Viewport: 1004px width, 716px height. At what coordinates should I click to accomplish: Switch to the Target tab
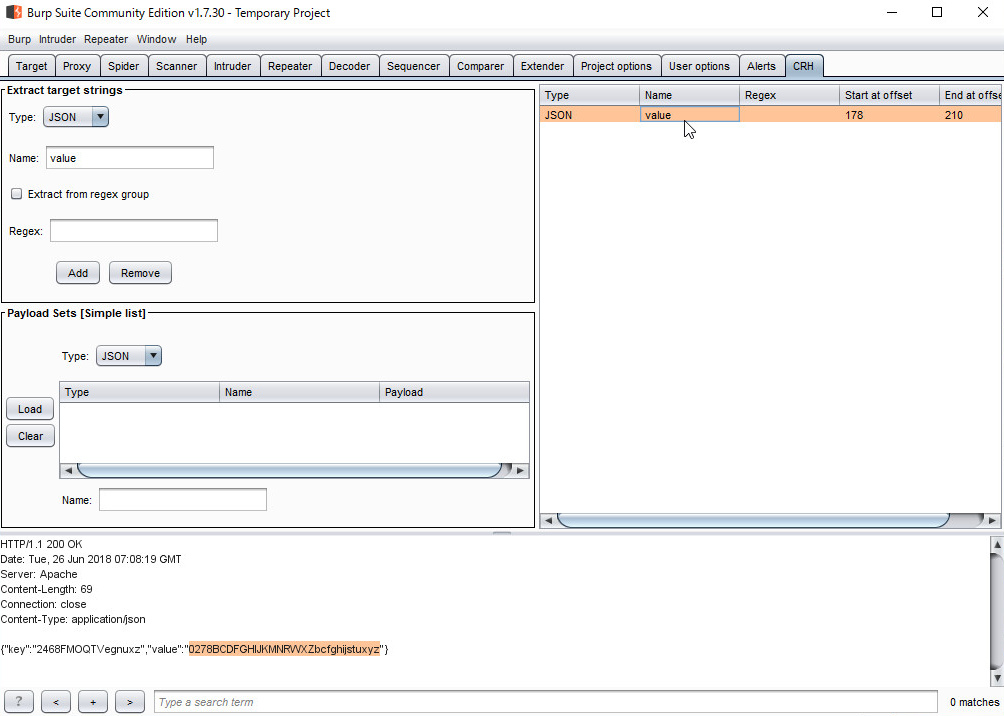(x=31, y=66)
